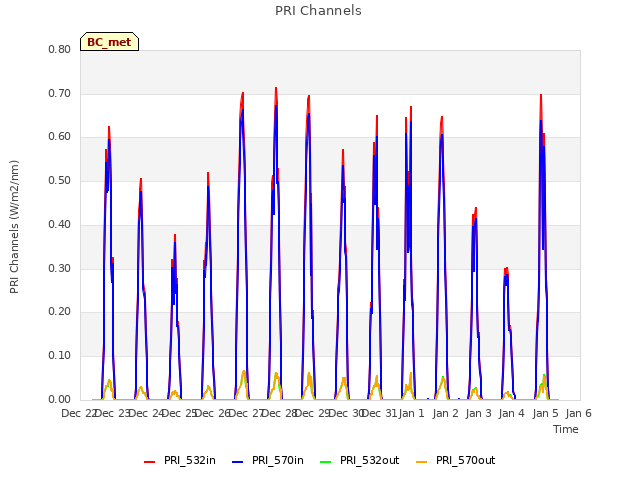Click the 0.10 y-axis tick label

point(60,356)
